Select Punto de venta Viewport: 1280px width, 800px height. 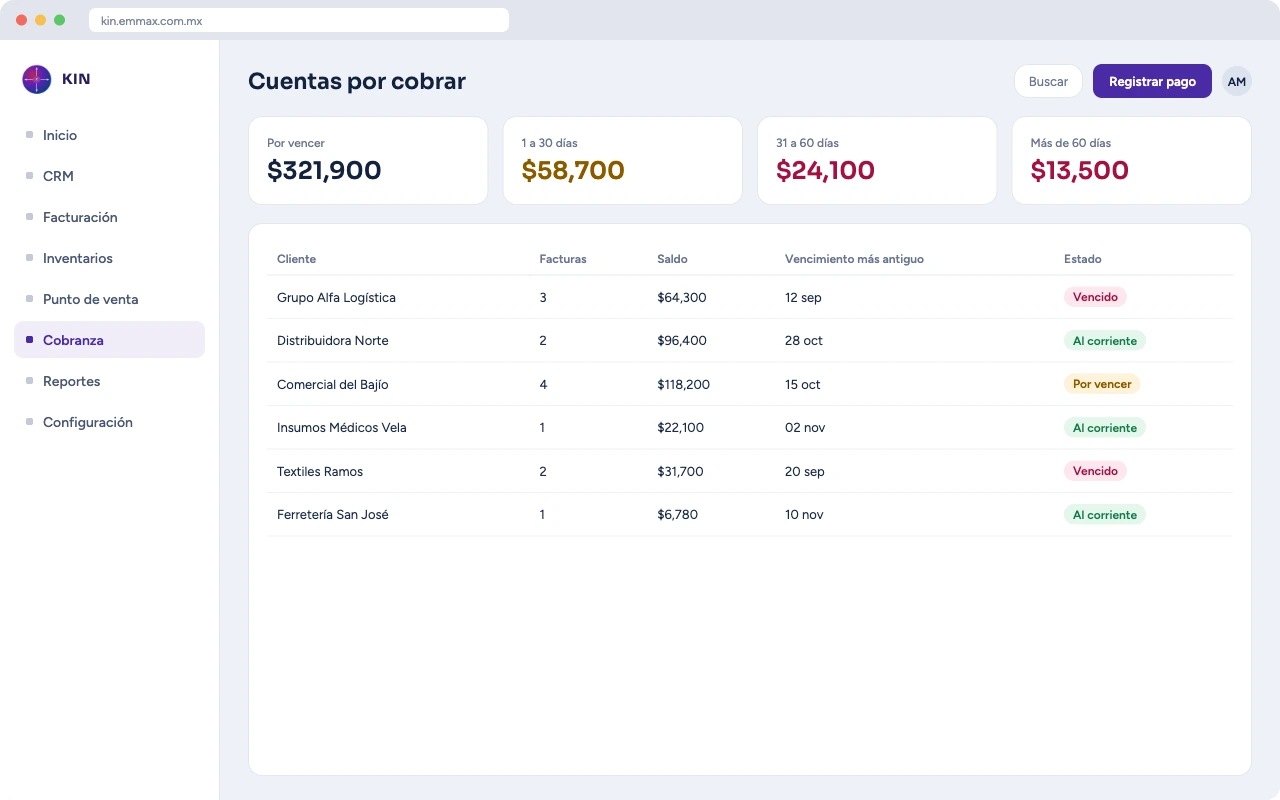click(x=109, y=299)
